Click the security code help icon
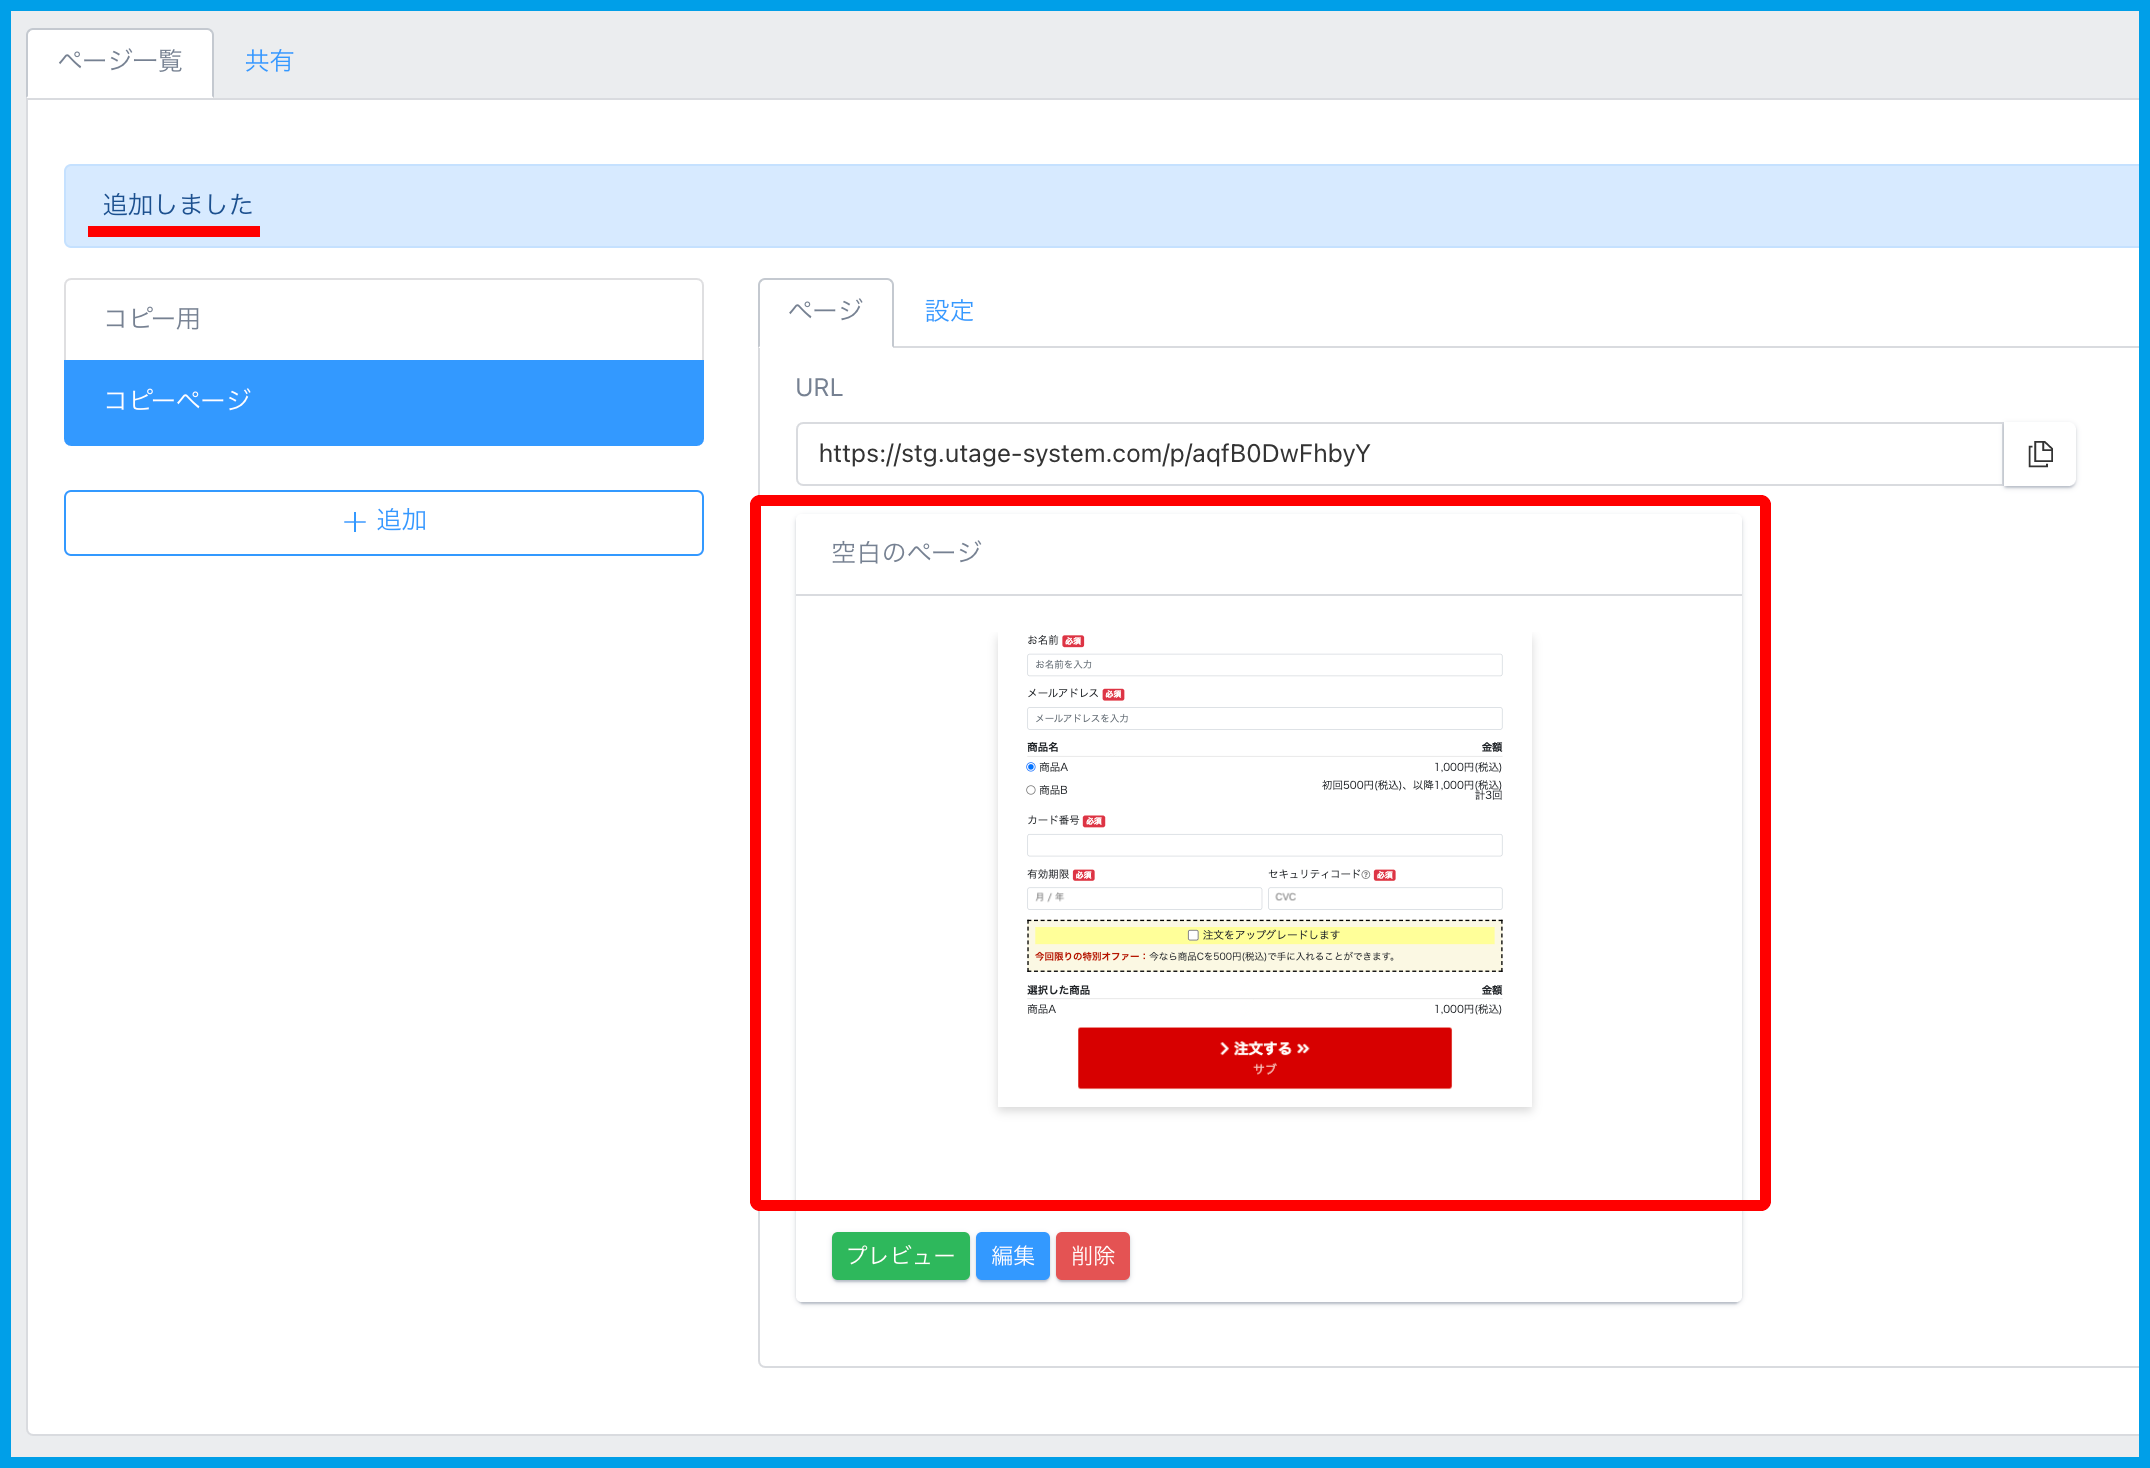 click(1366, 875)
